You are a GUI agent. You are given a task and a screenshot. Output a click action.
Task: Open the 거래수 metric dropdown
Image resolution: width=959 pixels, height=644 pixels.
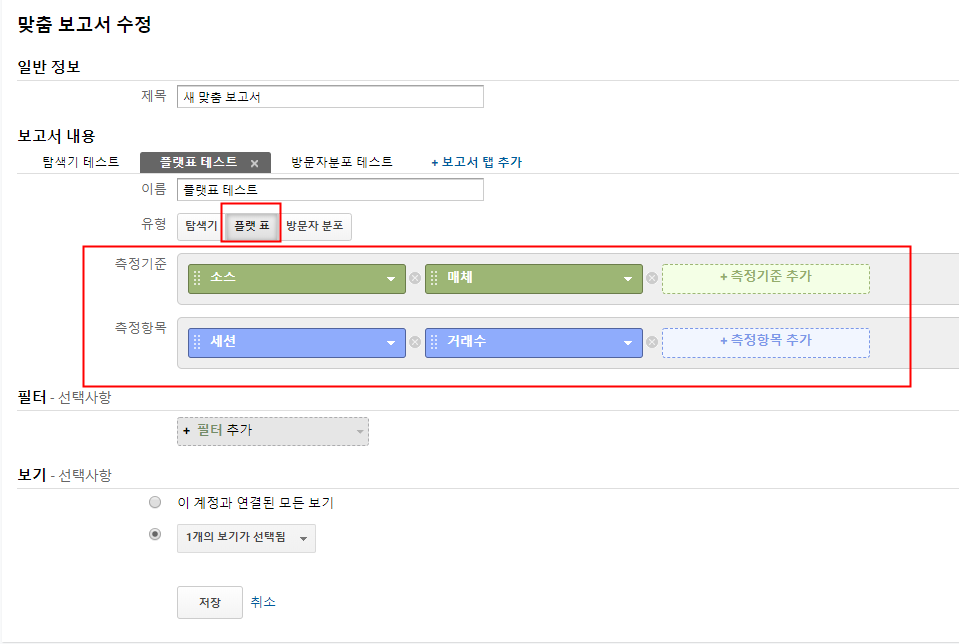pyautogui.click(x=628, y=343)
